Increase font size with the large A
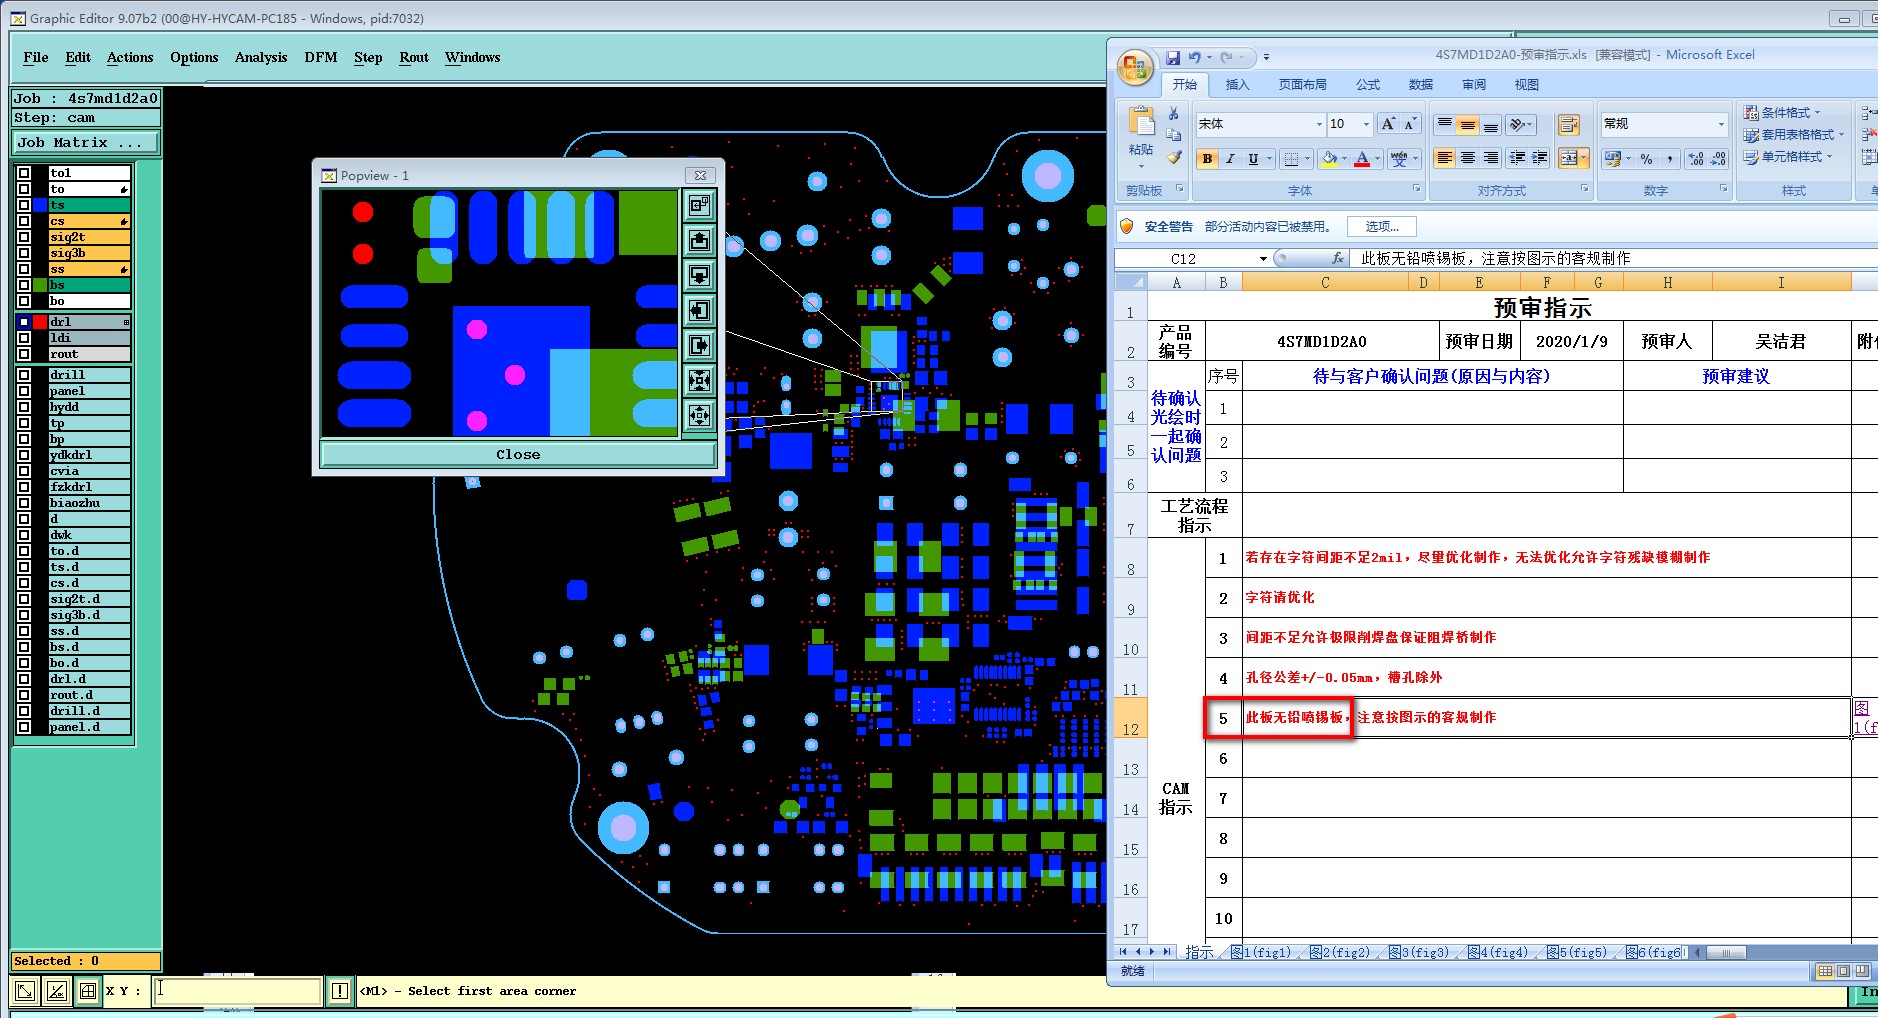Image resolution: width=1878 pixels, height=1018 pixels. tap(1388, 124)
